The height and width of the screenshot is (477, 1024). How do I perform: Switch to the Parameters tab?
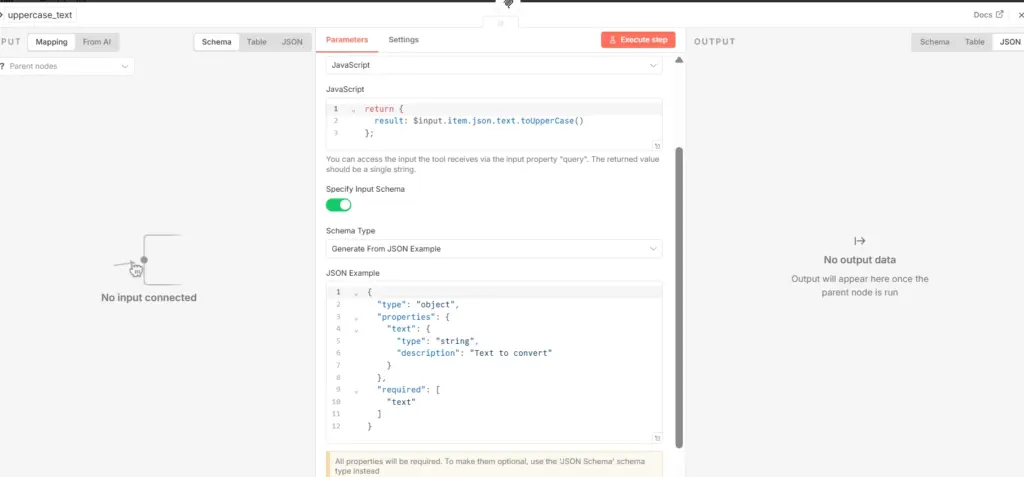coord(347,40)
